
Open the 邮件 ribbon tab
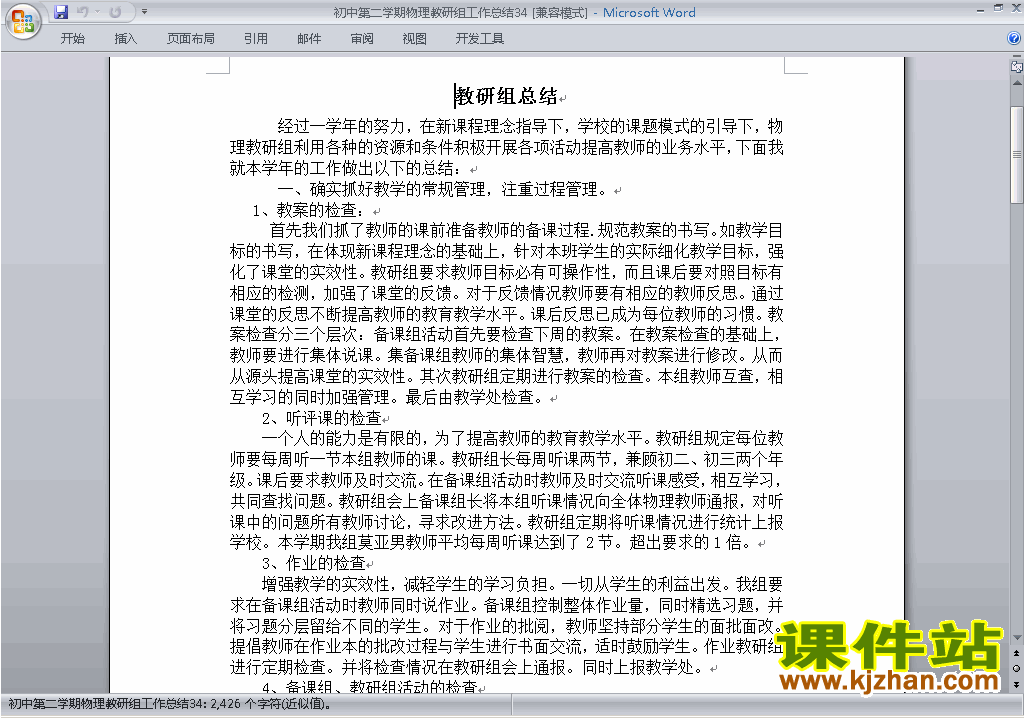[x=309, y=39]
